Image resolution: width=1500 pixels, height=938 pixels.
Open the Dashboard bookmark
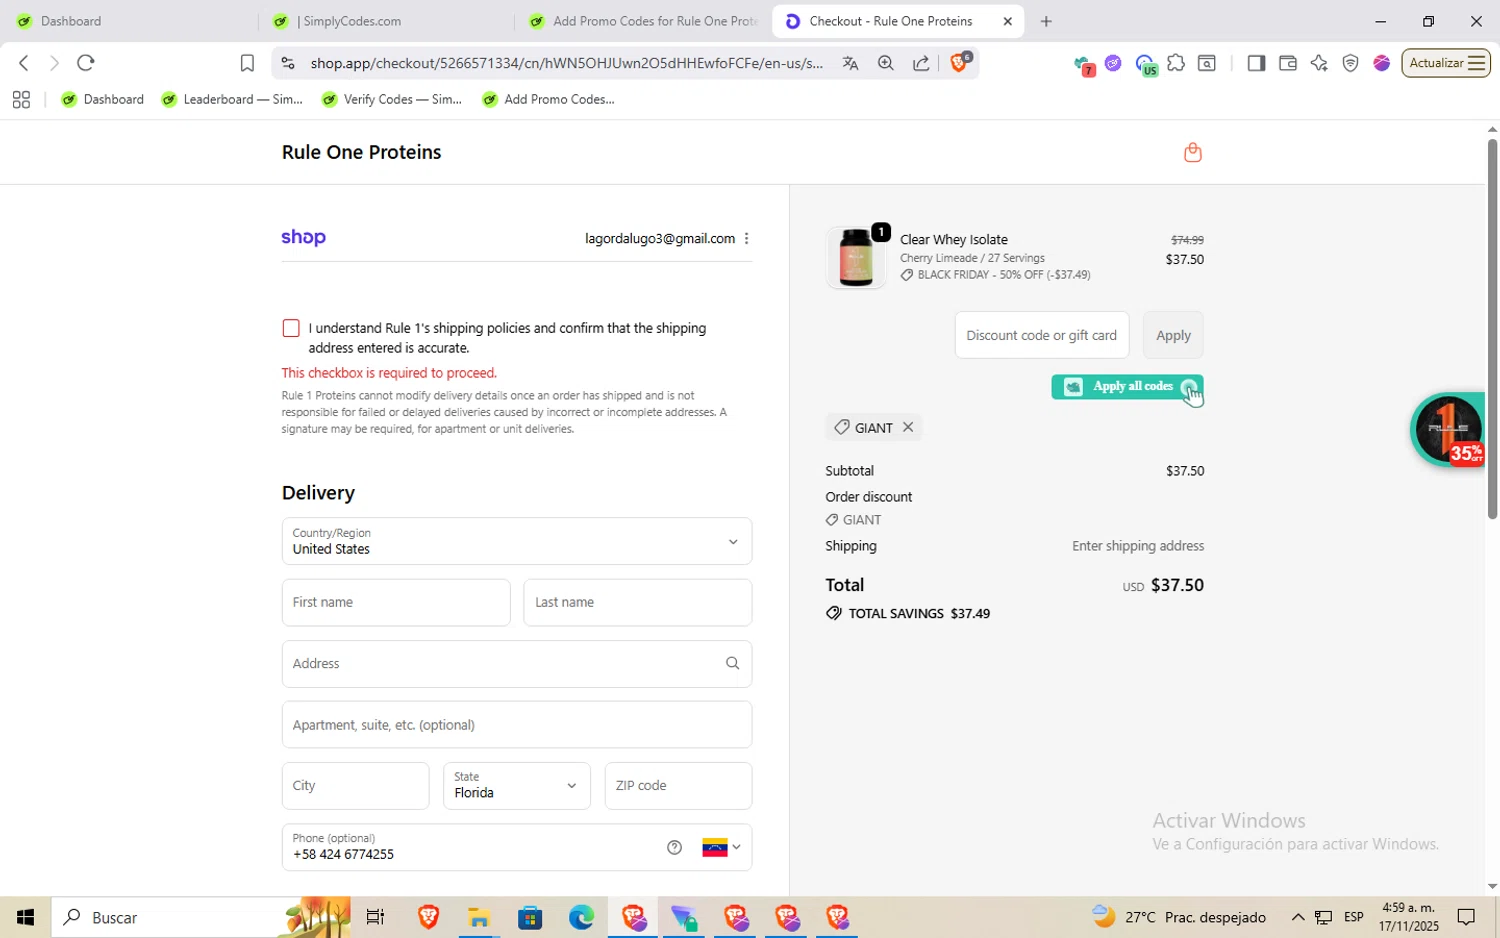pos(103,99)
